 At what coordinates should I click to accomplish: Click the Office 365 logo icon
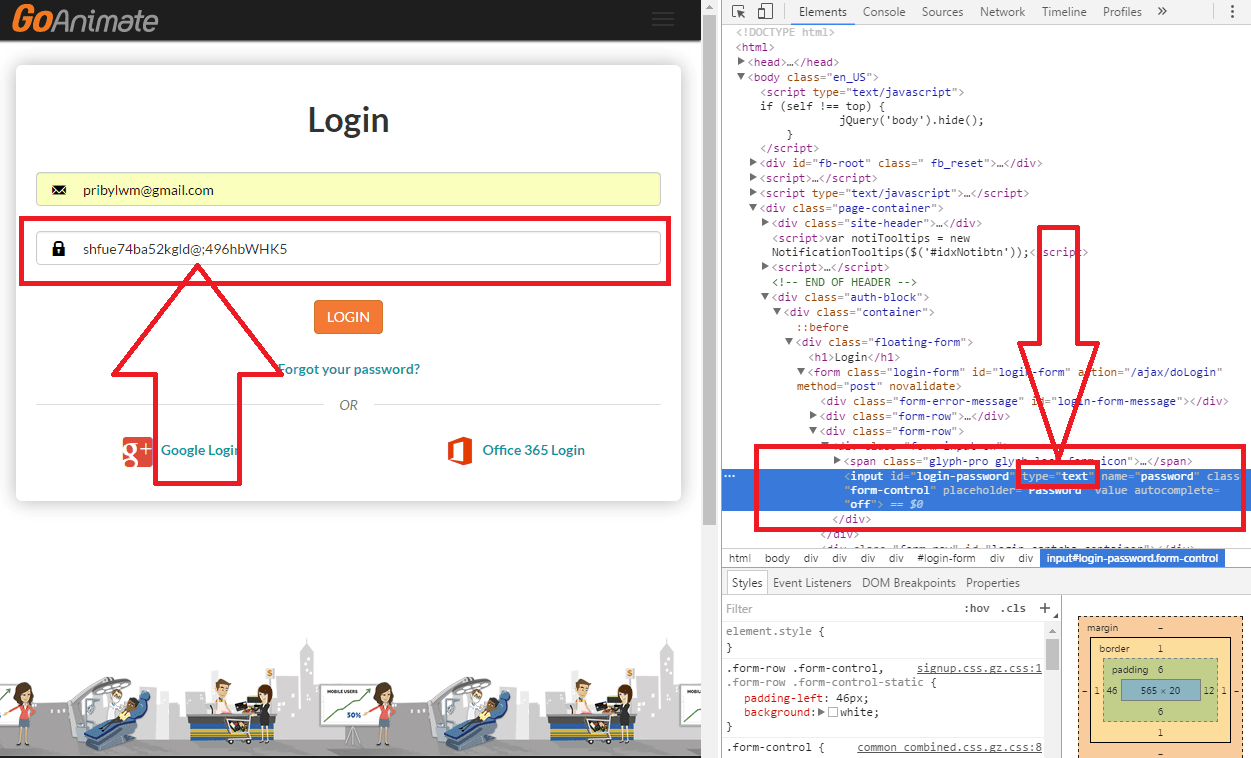460,451
